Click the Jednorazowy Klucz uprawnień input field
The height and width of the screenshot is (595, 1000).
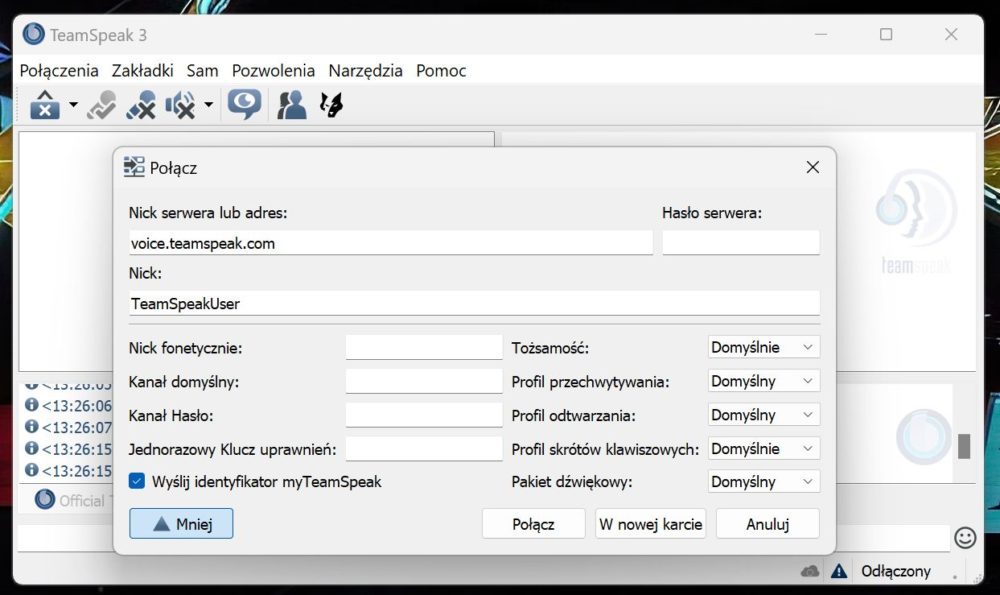click(423, 449)
